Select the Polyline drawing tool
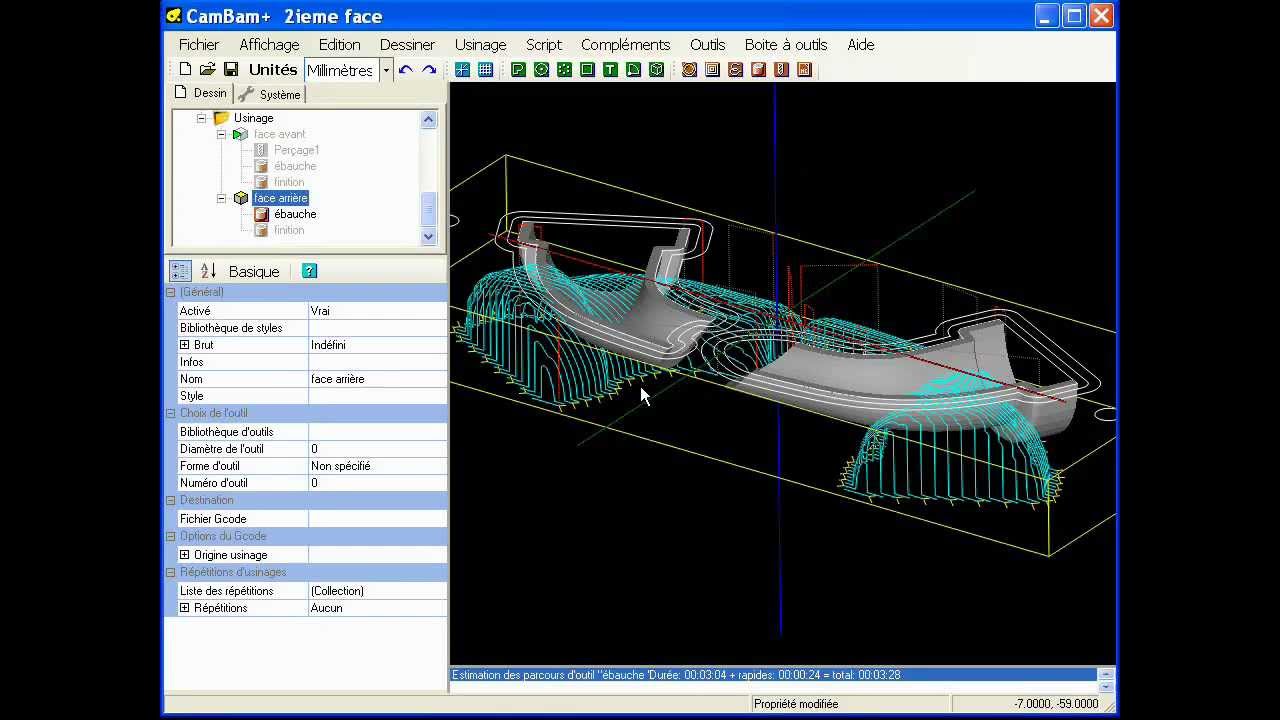This screenshot has height=720, width=1280. [x=518, y=69]
